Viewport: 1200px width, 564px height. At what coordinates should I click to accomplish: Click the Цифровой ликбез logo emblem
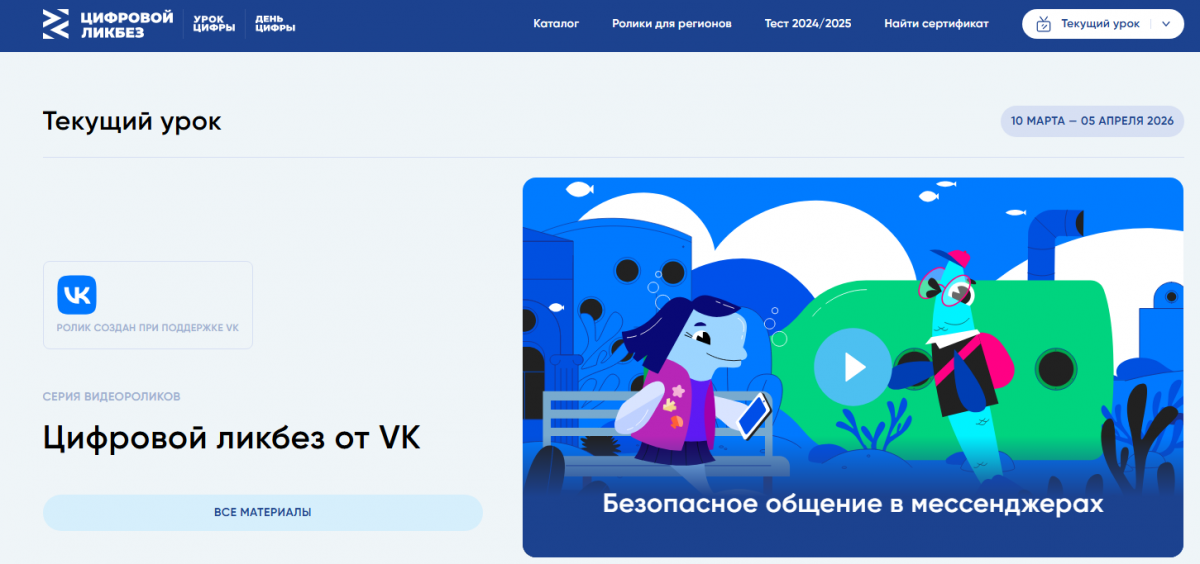(x=56, y=24)
